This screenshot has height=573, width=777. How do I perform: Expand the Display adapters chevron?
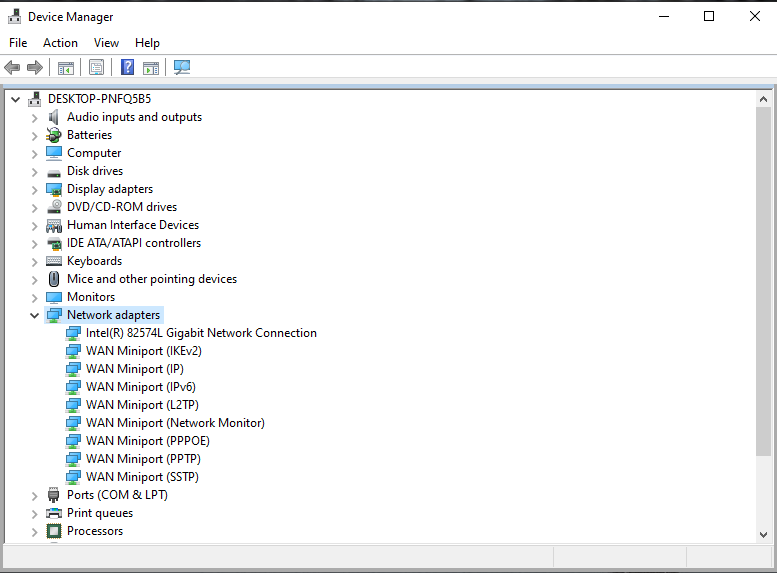pos(34,190)
